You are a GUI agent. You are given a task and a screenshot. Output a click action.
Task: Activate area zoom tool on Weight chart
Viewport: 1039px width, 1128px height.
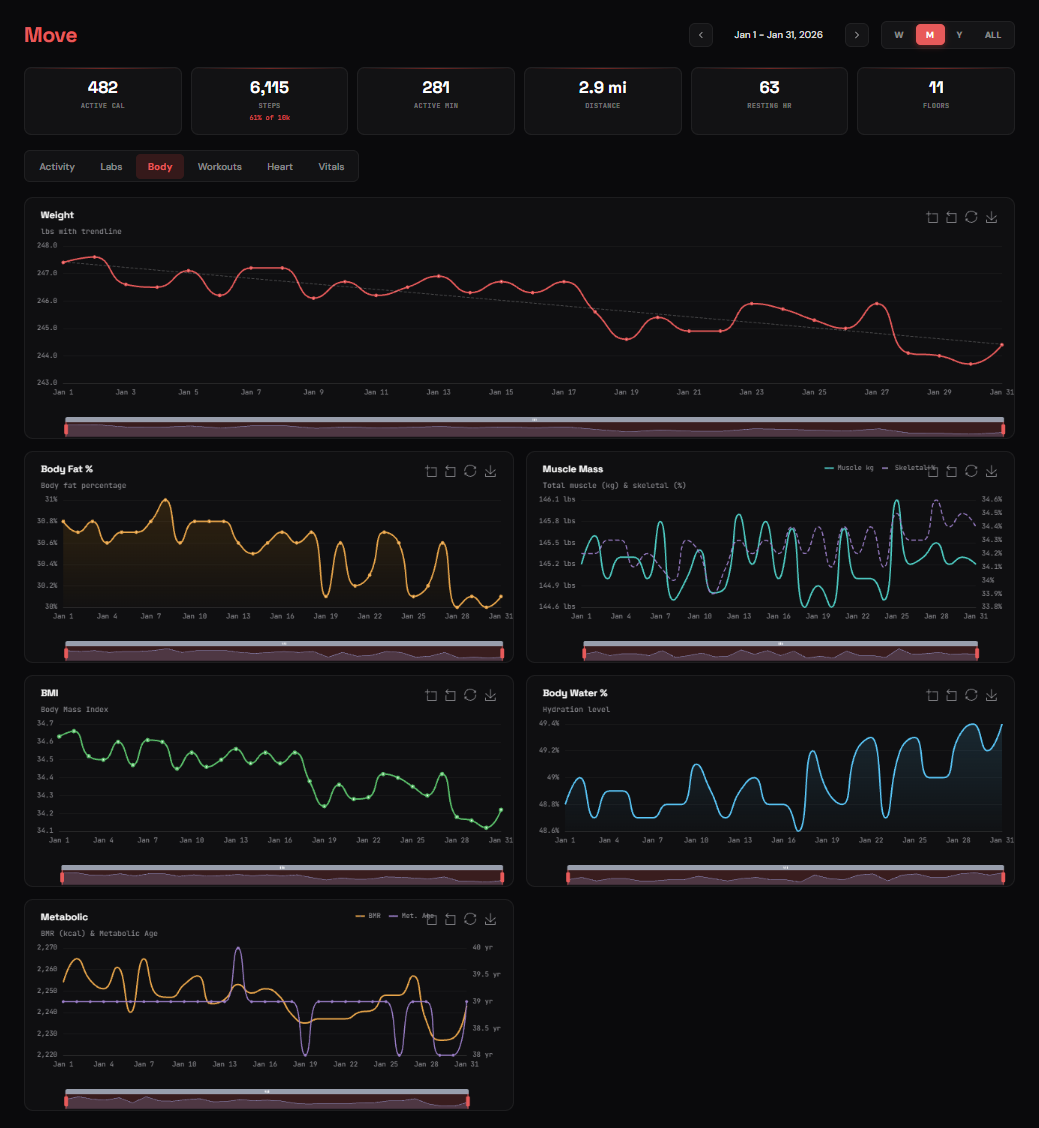coord(932,217)
